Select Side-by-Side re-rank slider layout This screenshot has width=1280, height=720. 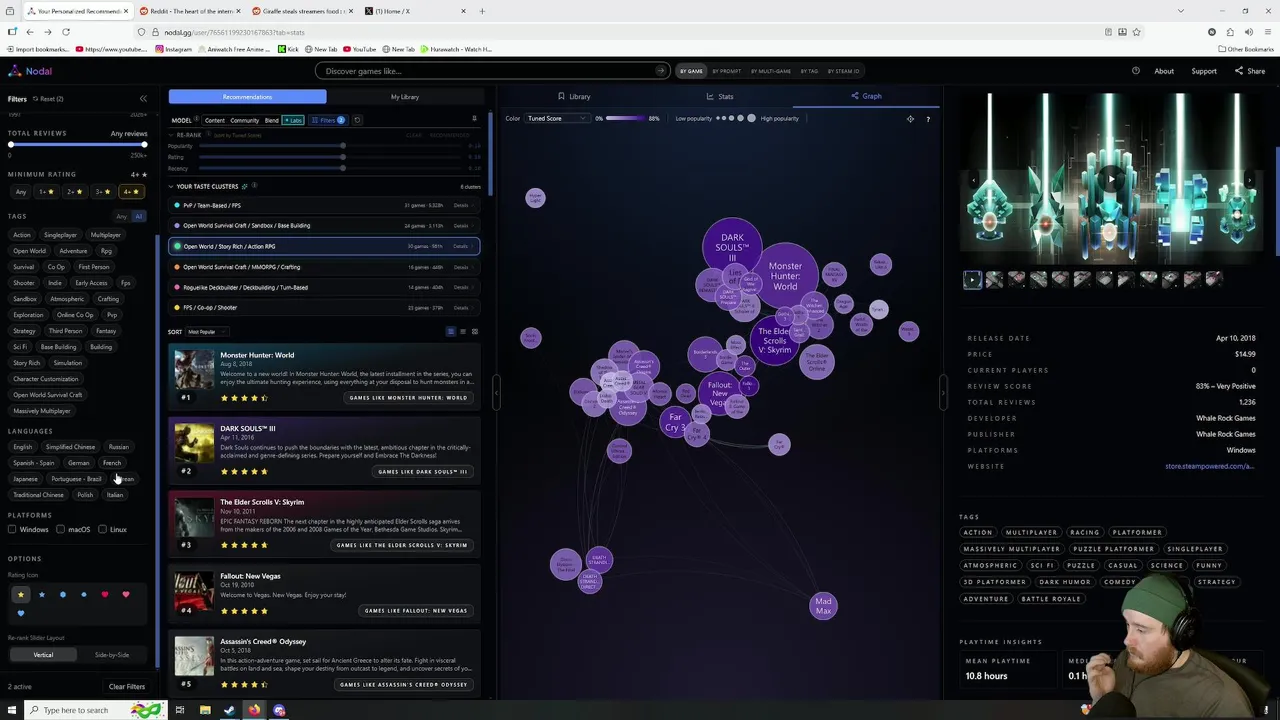click(x=112, y=655)
